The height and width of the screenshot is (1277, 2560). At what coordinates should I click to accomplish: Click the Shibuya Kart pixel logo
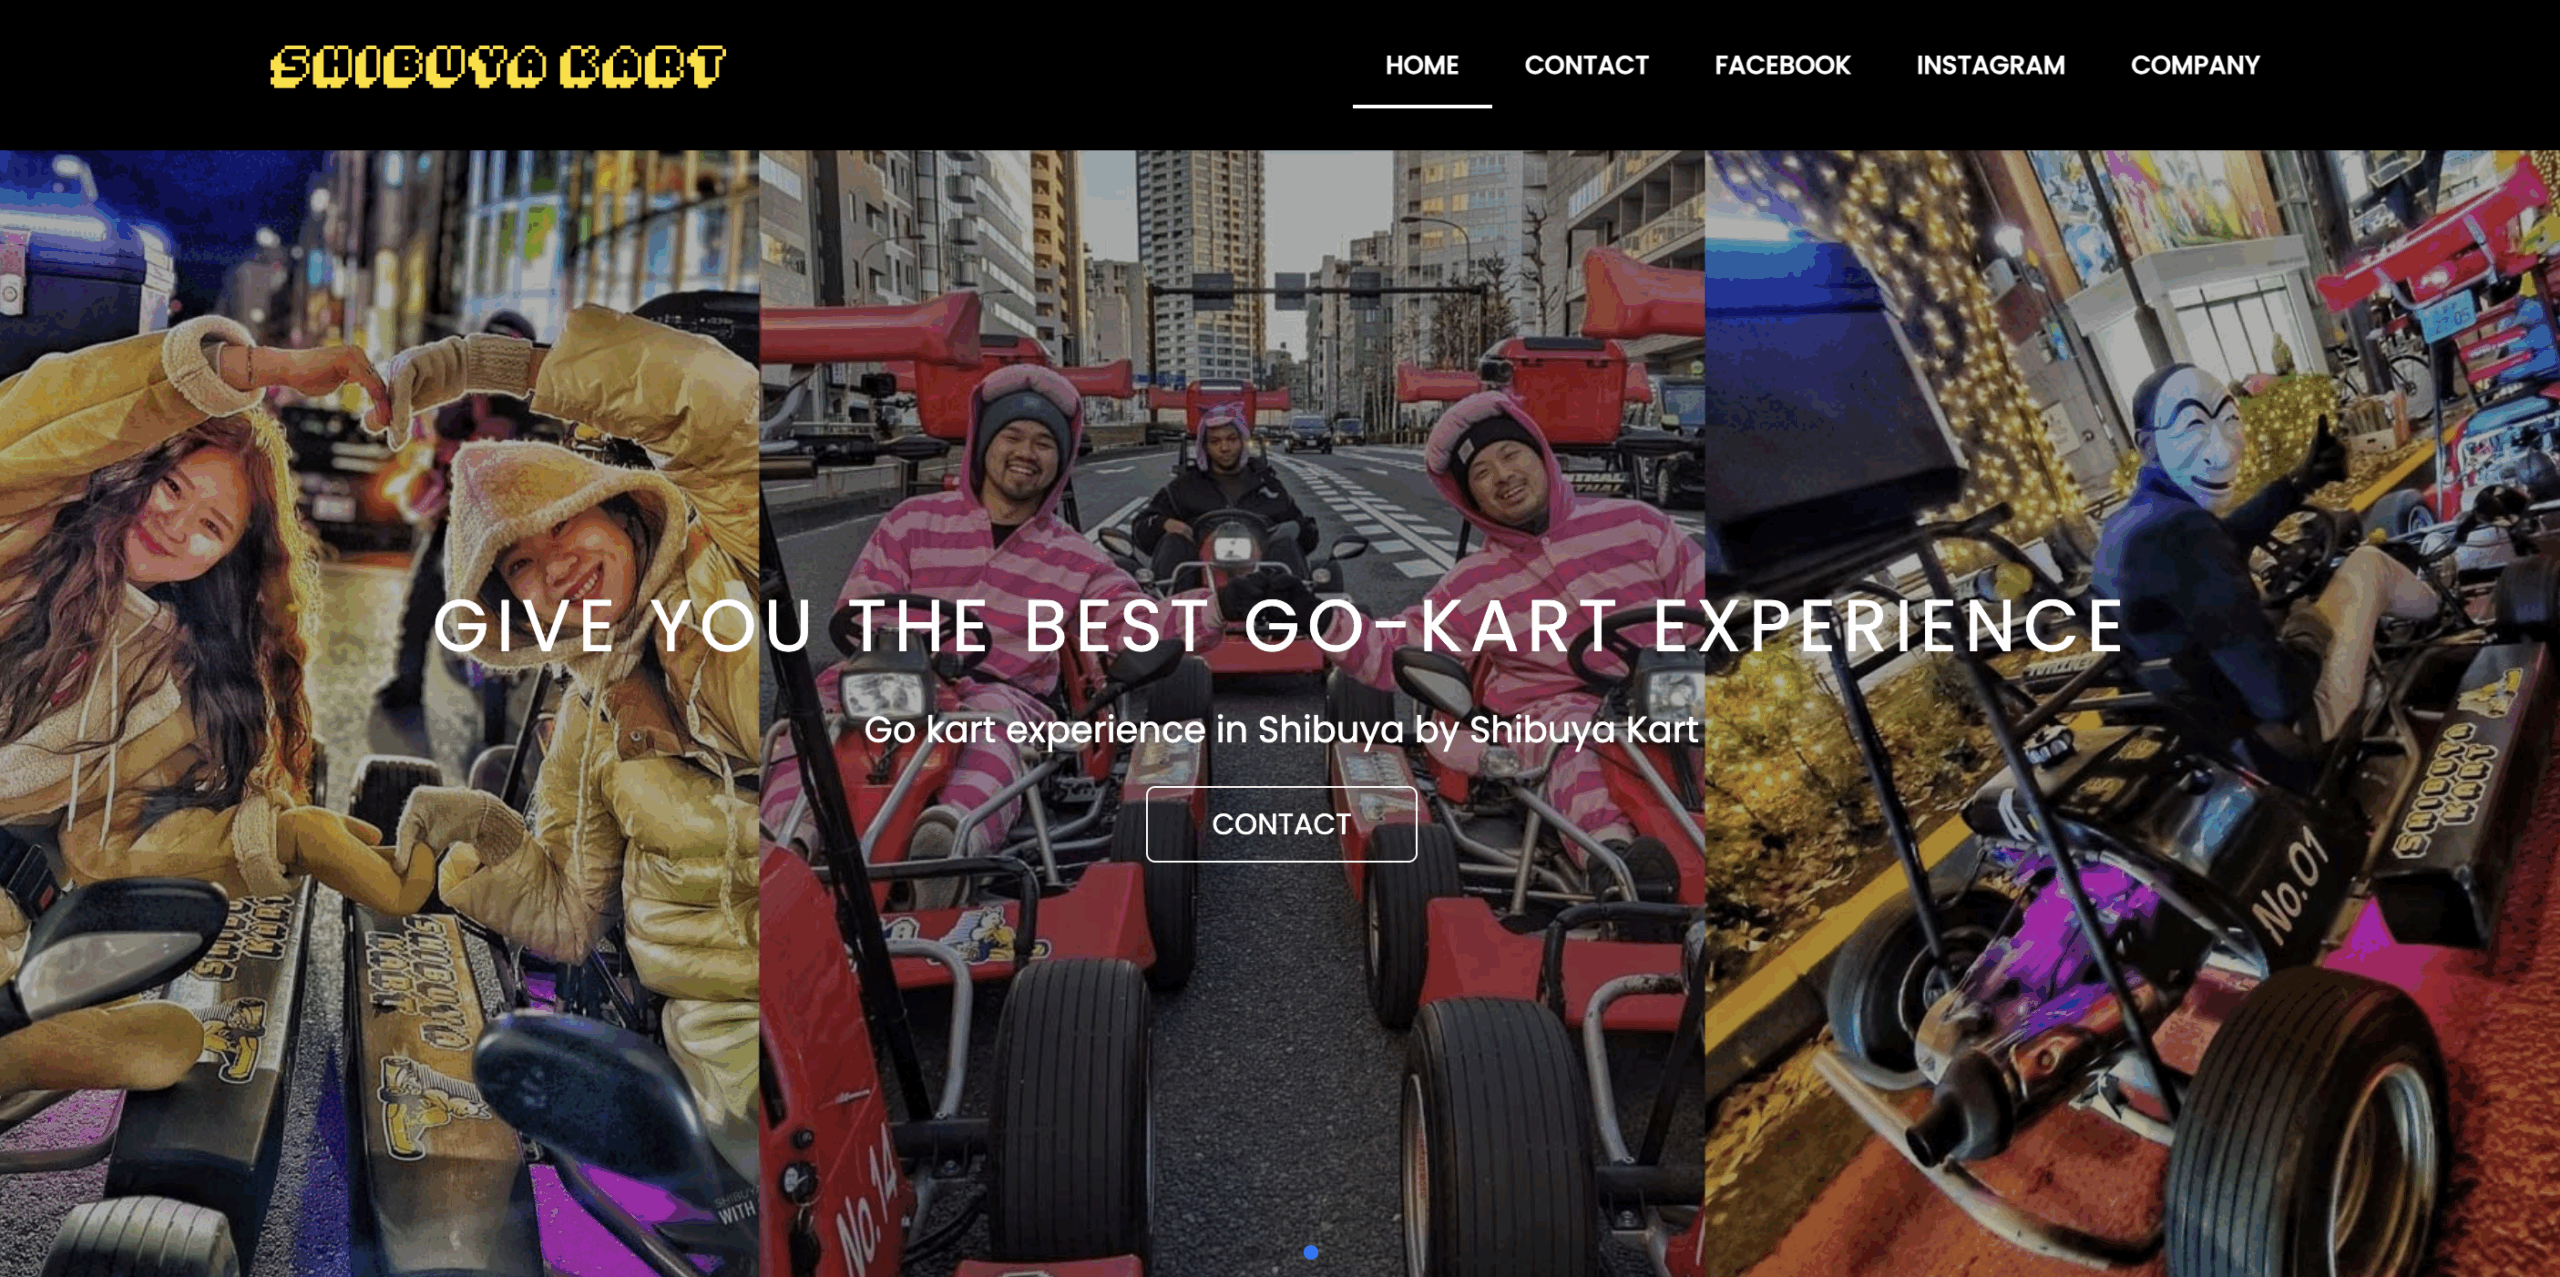[x=497, y=67]
